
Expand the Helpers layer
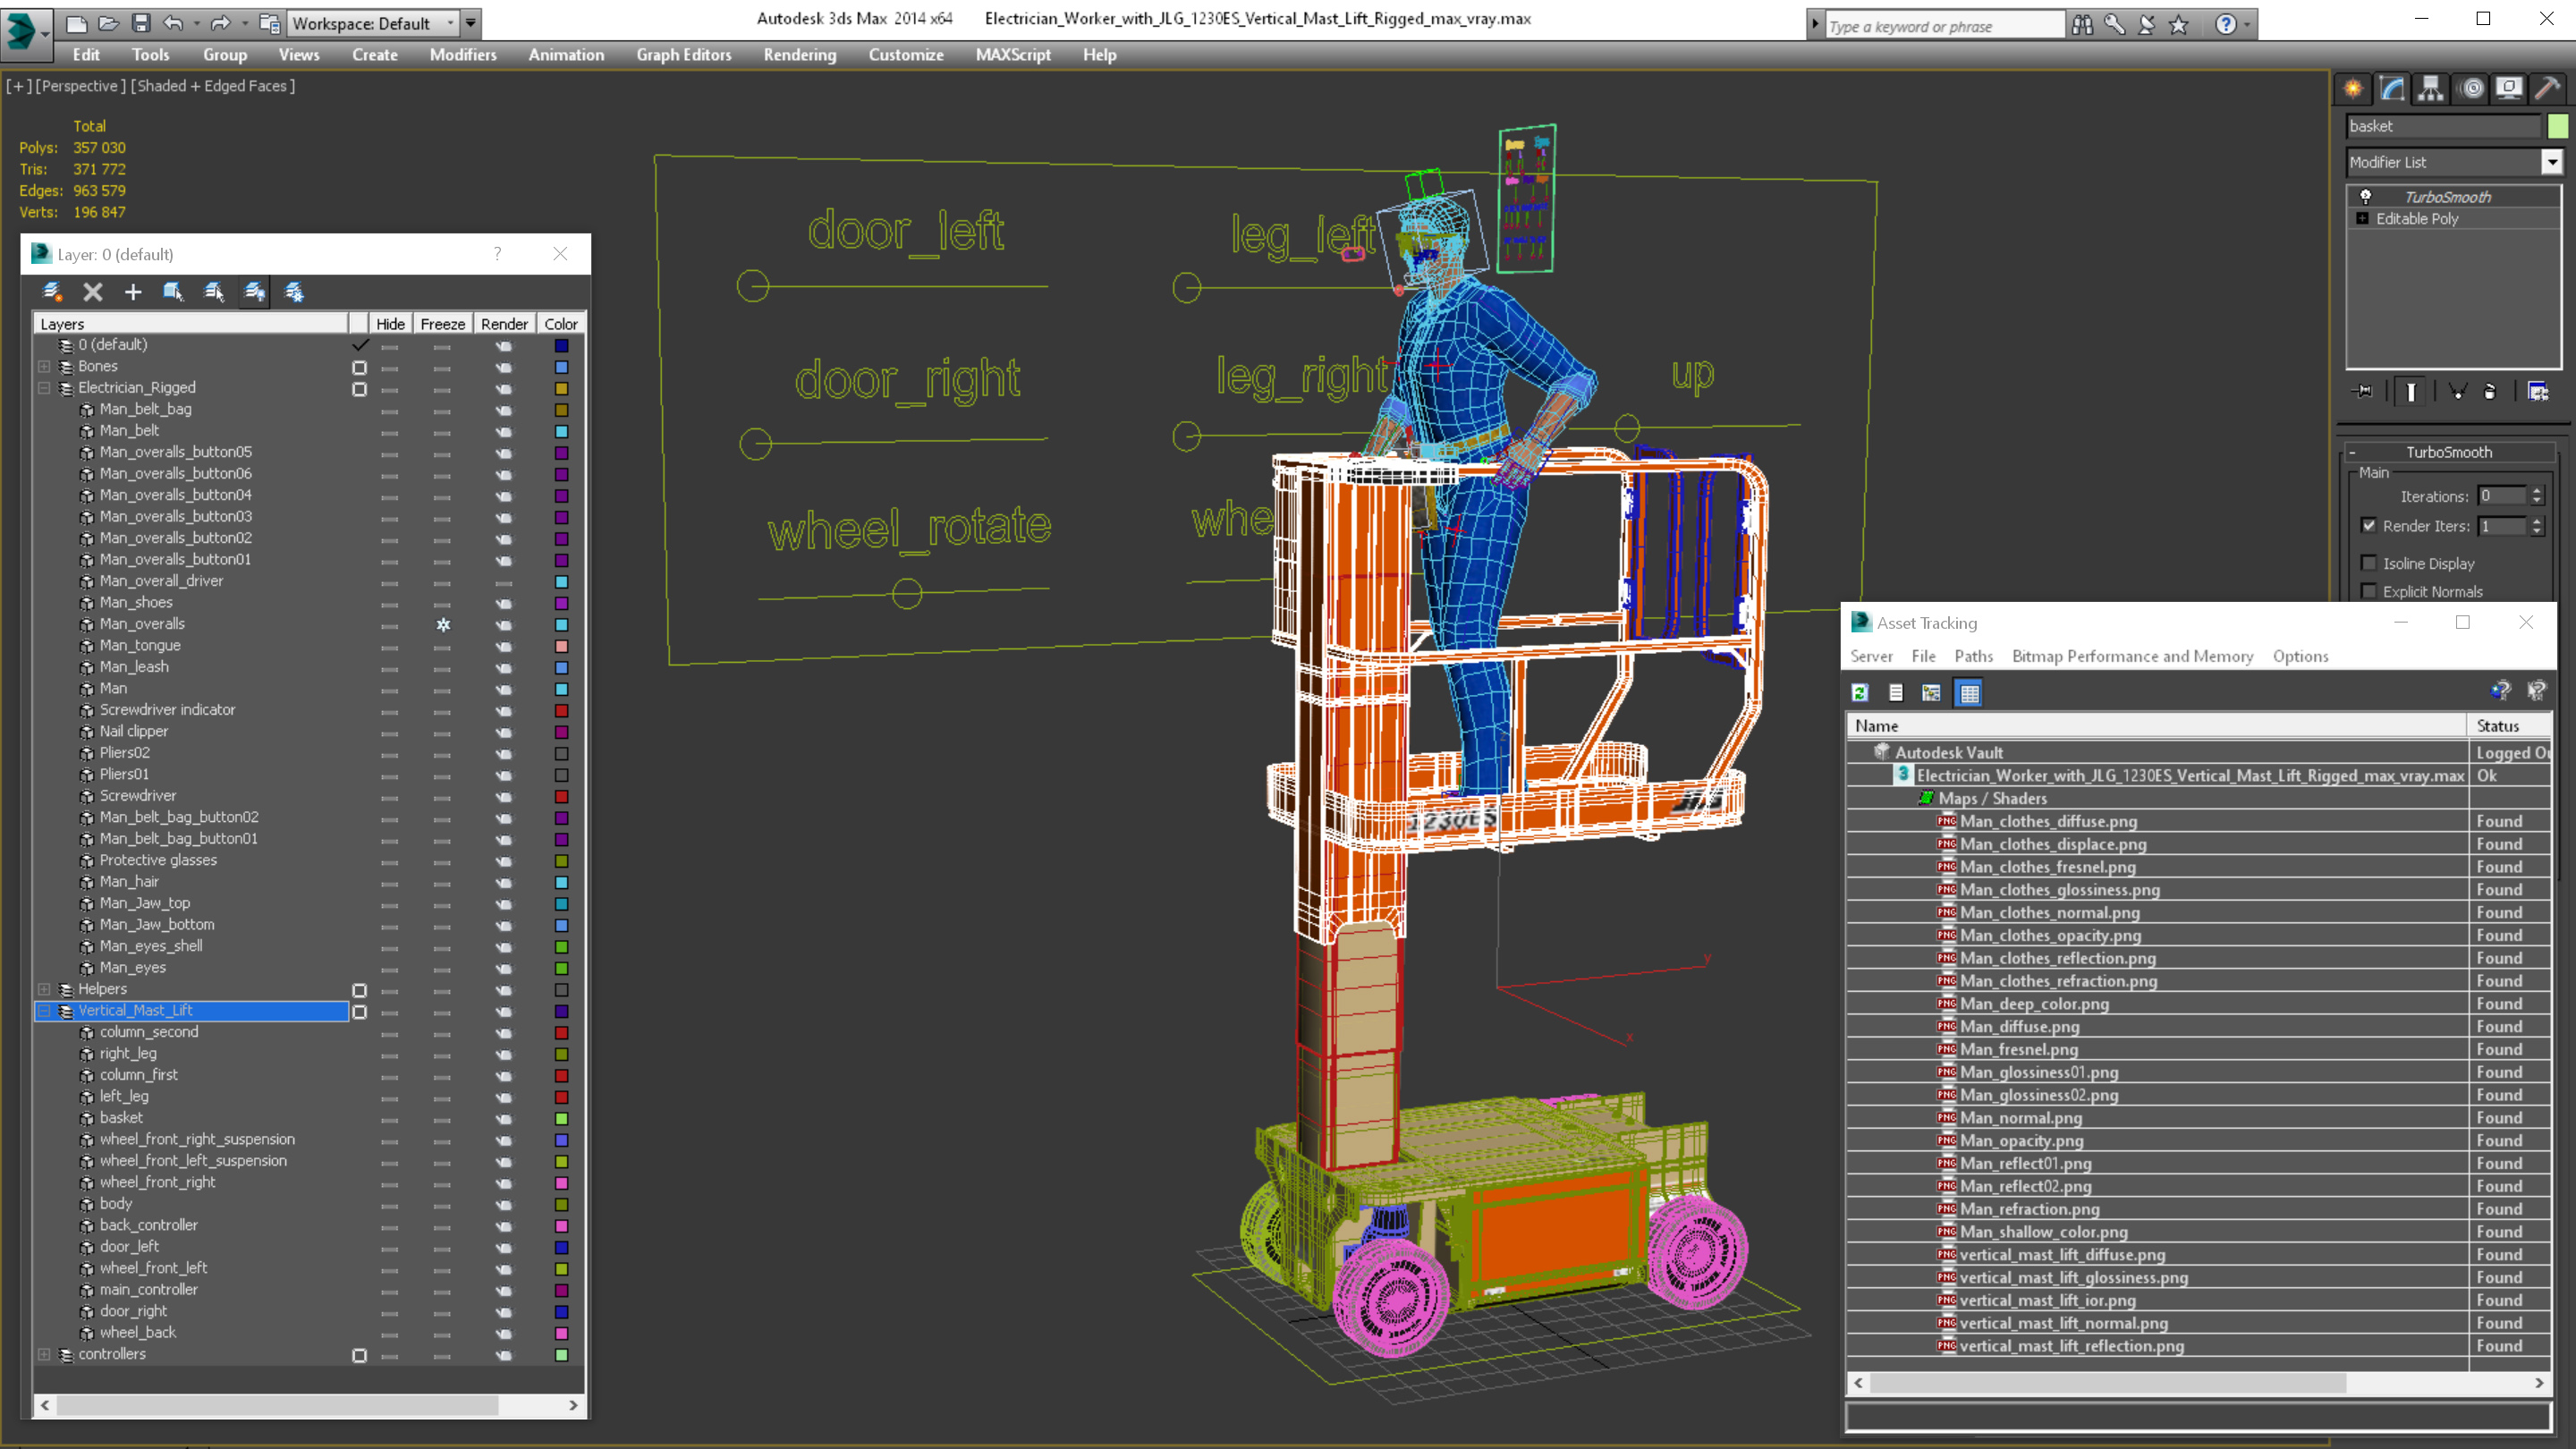tap(44, 989)
